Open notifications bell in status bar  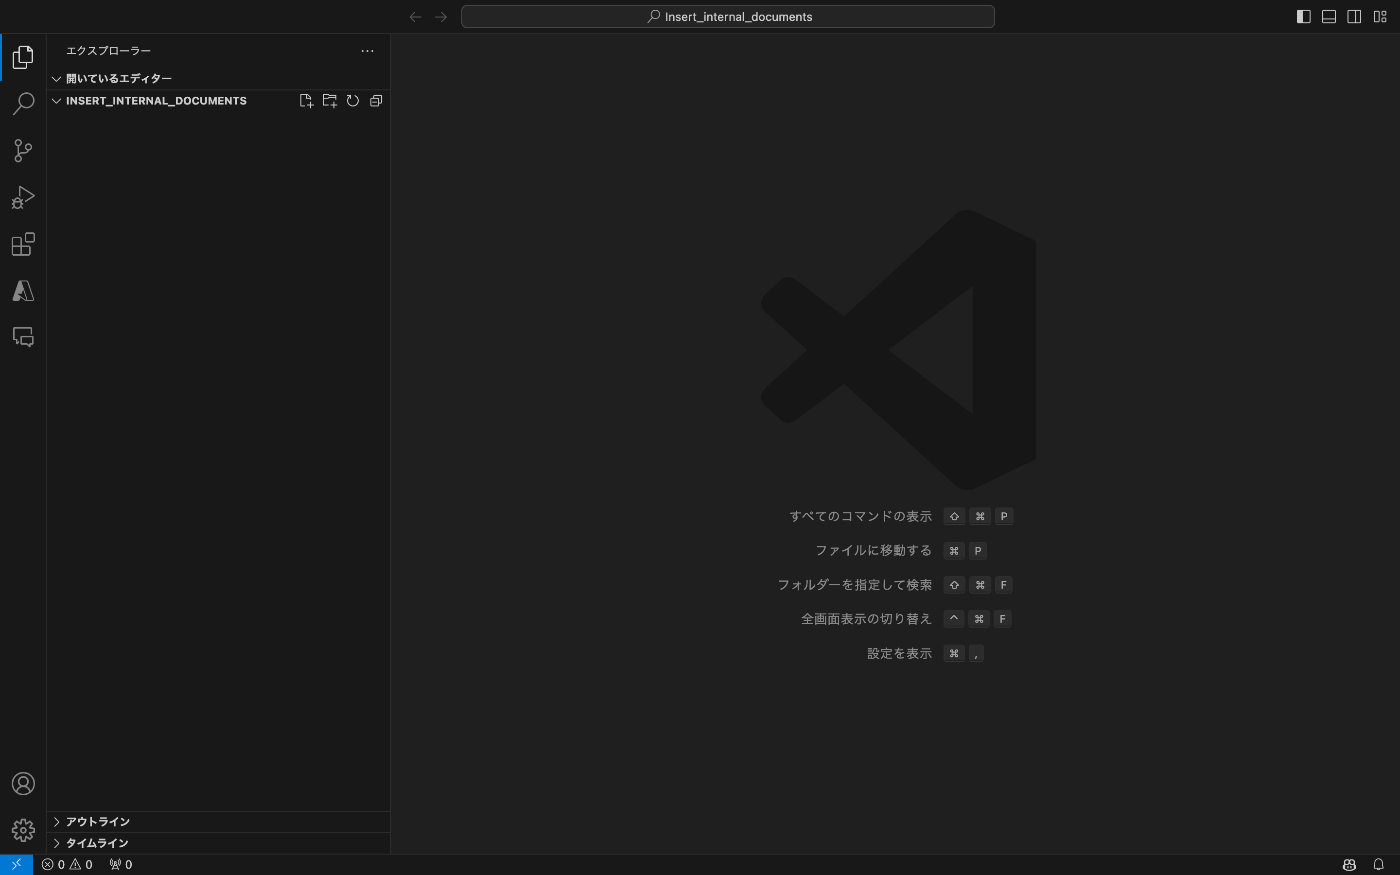[x=1378, y=865]
